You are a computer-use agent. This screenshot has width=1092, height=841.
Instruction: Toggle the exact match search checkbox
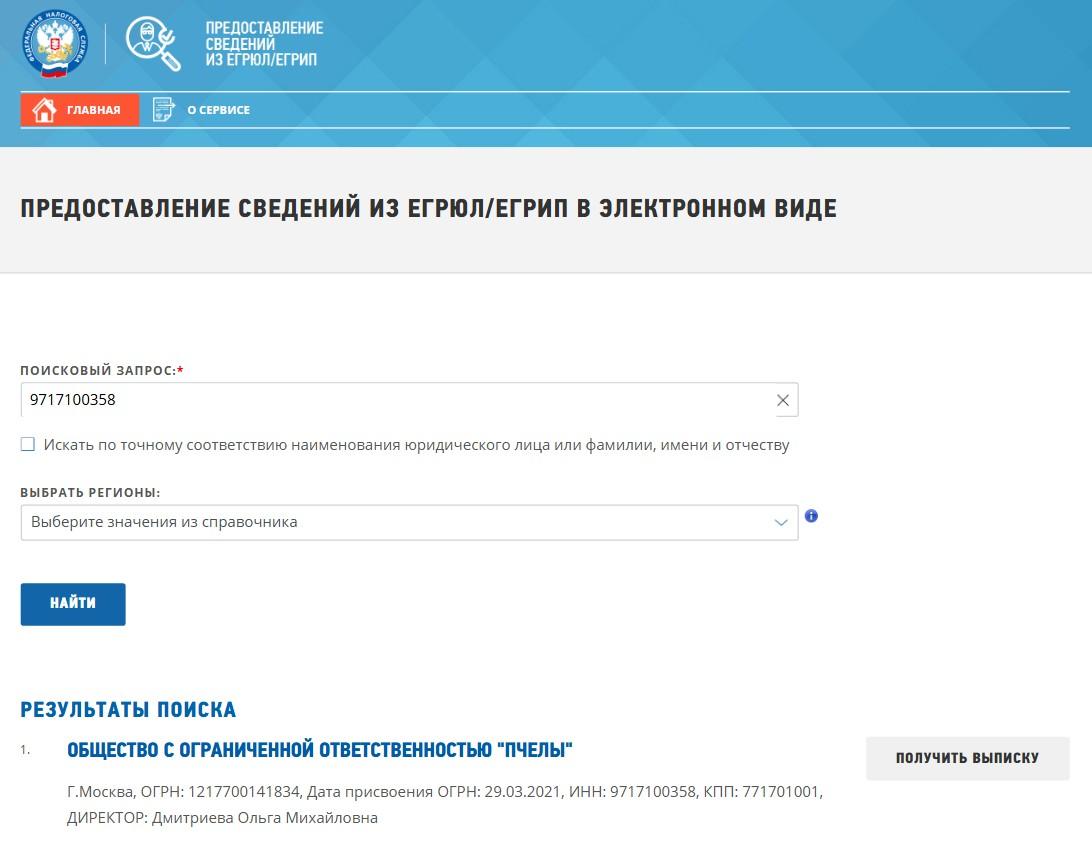point(28,445)
